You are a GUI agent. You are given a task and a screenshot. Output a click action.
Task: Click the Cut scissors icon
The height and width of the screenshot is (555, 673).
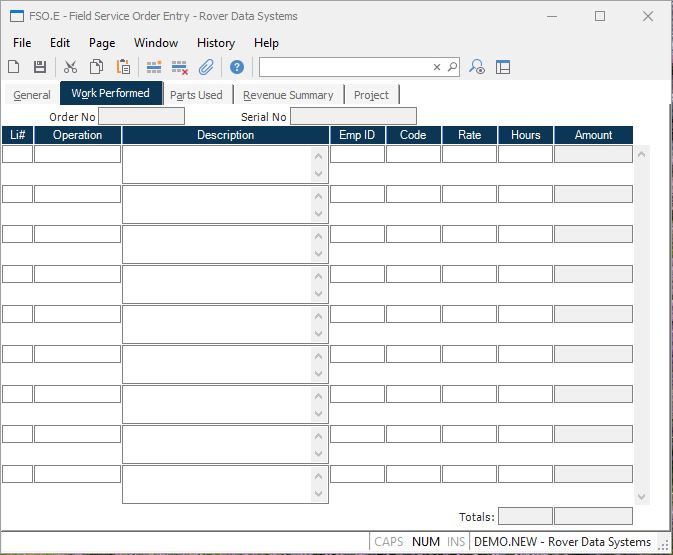click(x=70, y=67)
